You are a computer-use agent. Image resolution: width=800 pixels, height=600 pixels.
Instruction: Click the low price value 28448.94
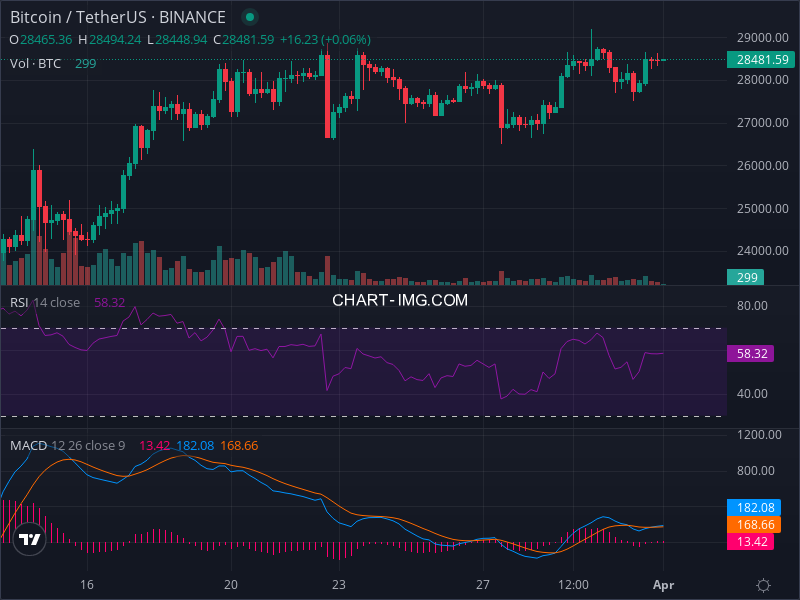pyautogui.click(x=181, y=40)
